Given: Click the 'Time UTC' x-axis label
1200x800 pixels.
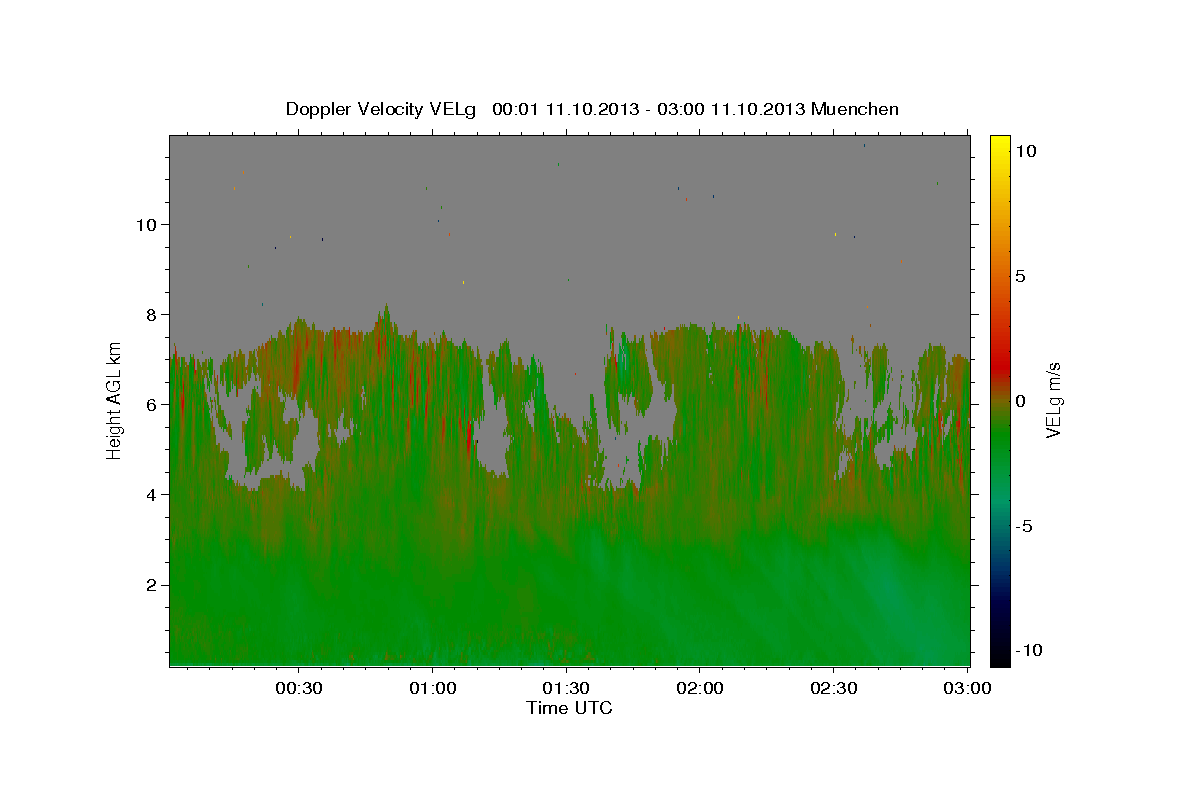Looking at the screenshot, I should pos(569,708).
